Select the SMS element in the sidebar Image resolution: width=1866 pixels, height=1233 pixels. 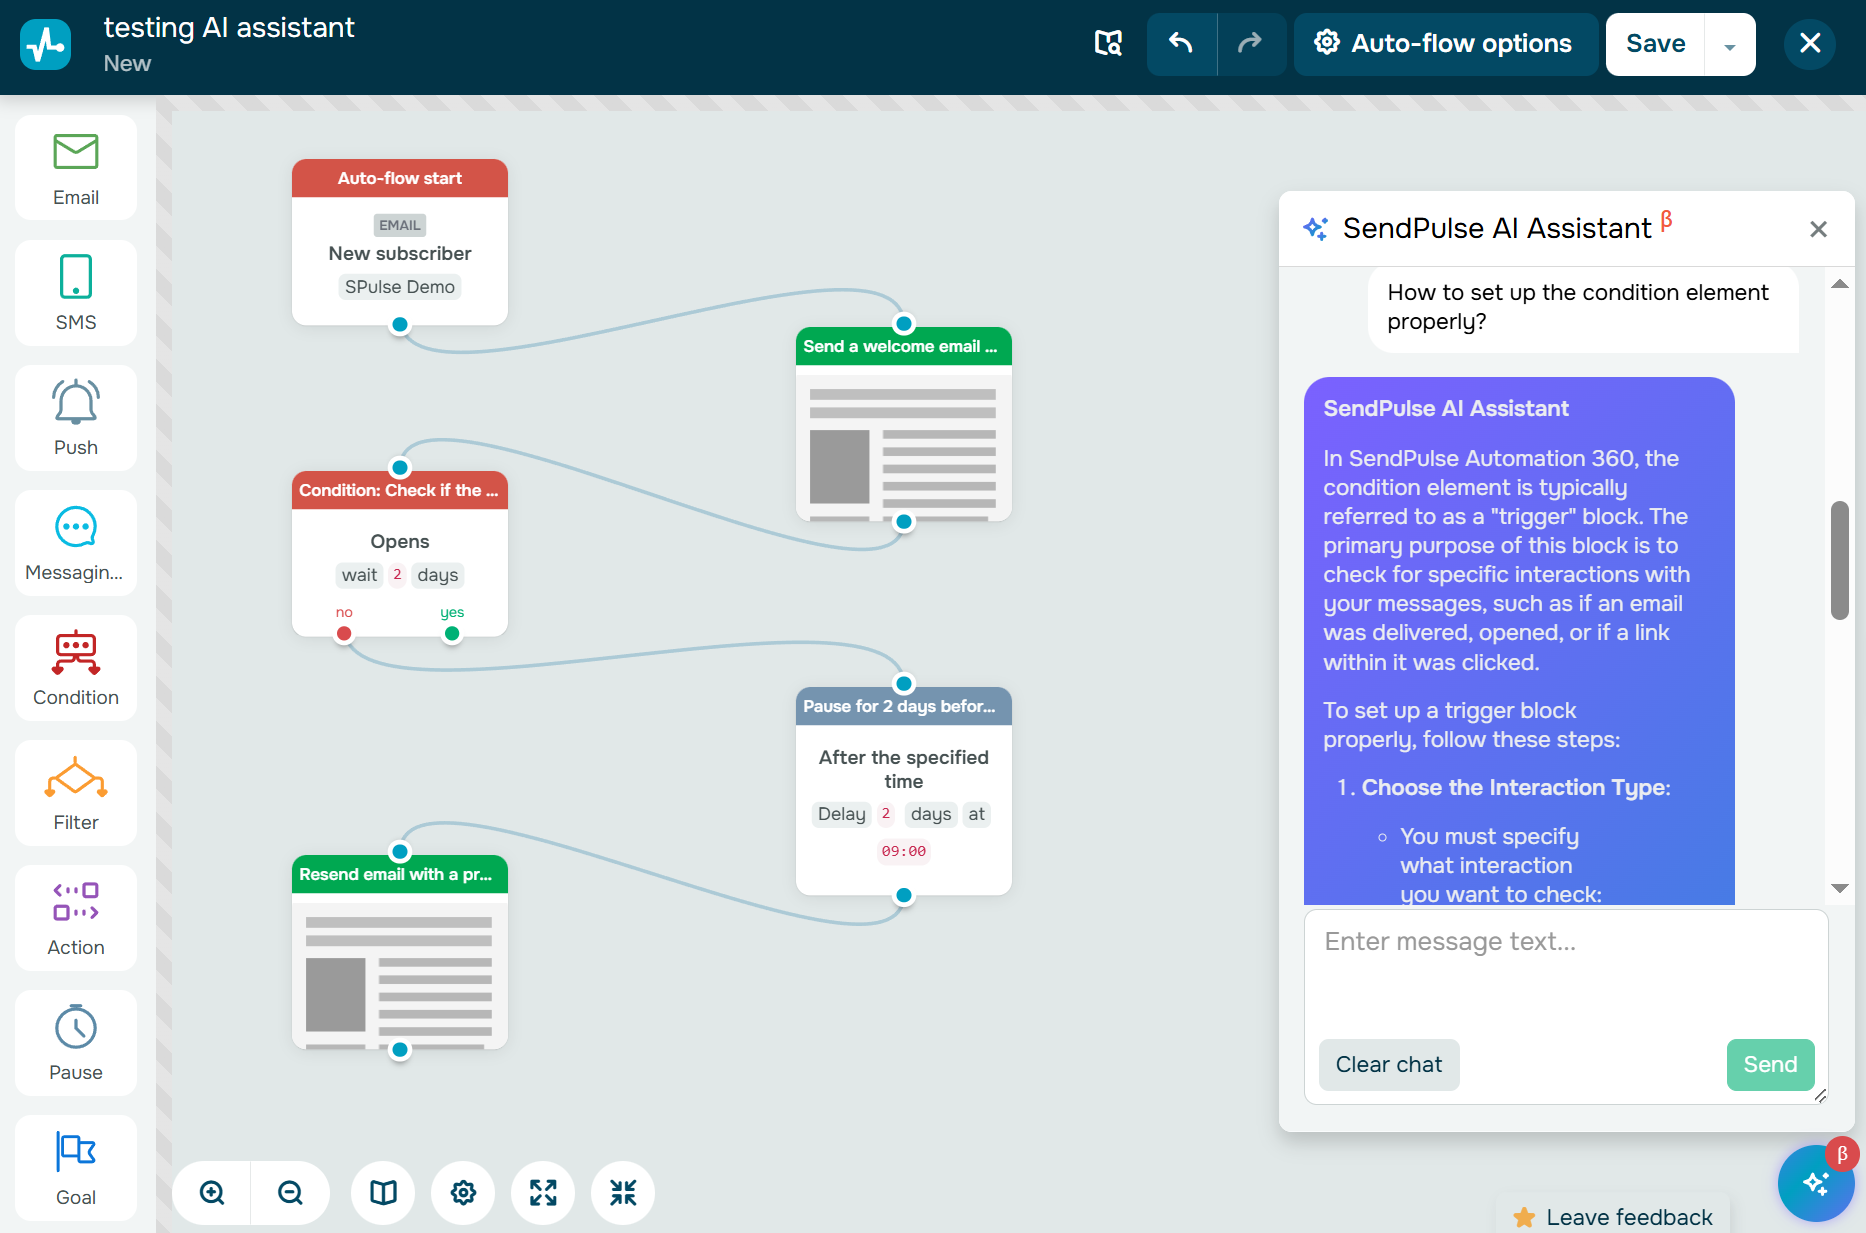click(75, 292)
